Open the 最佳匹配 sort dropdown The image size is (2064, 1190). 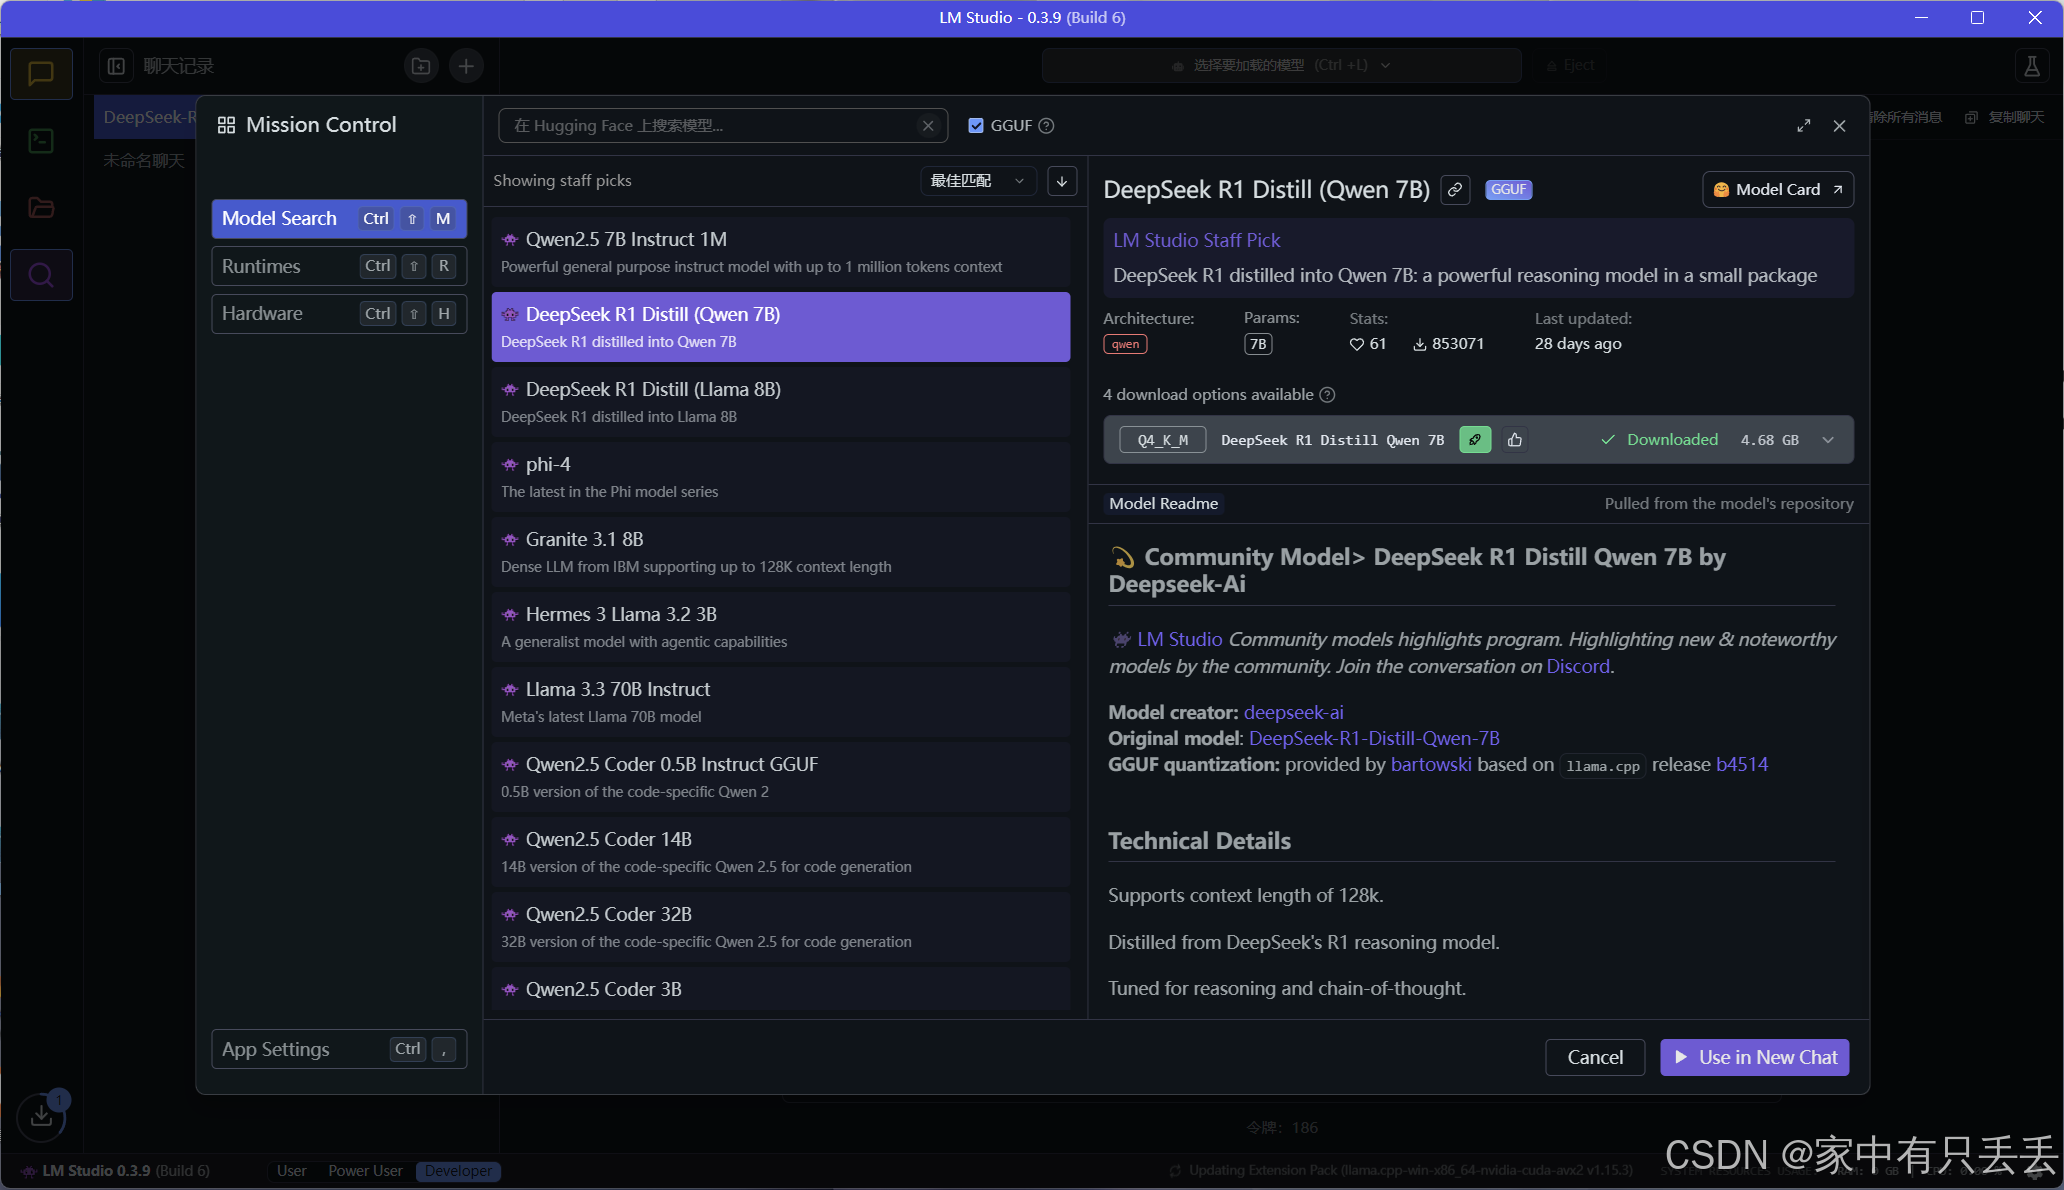[x=976, y=181]
